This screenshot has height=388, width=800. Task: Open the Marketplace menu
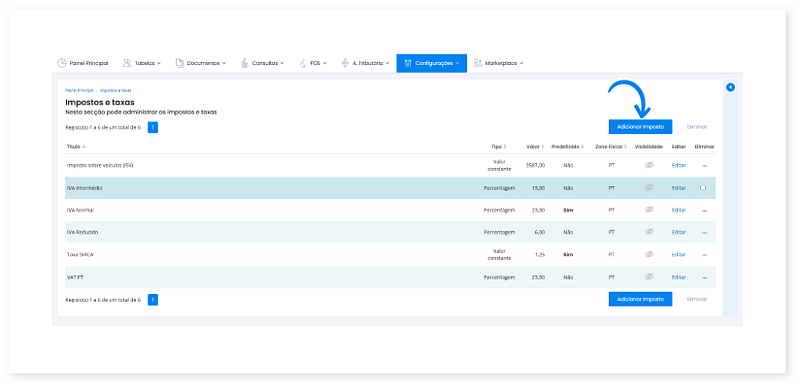pyautogui.click(x=498, y=63)
